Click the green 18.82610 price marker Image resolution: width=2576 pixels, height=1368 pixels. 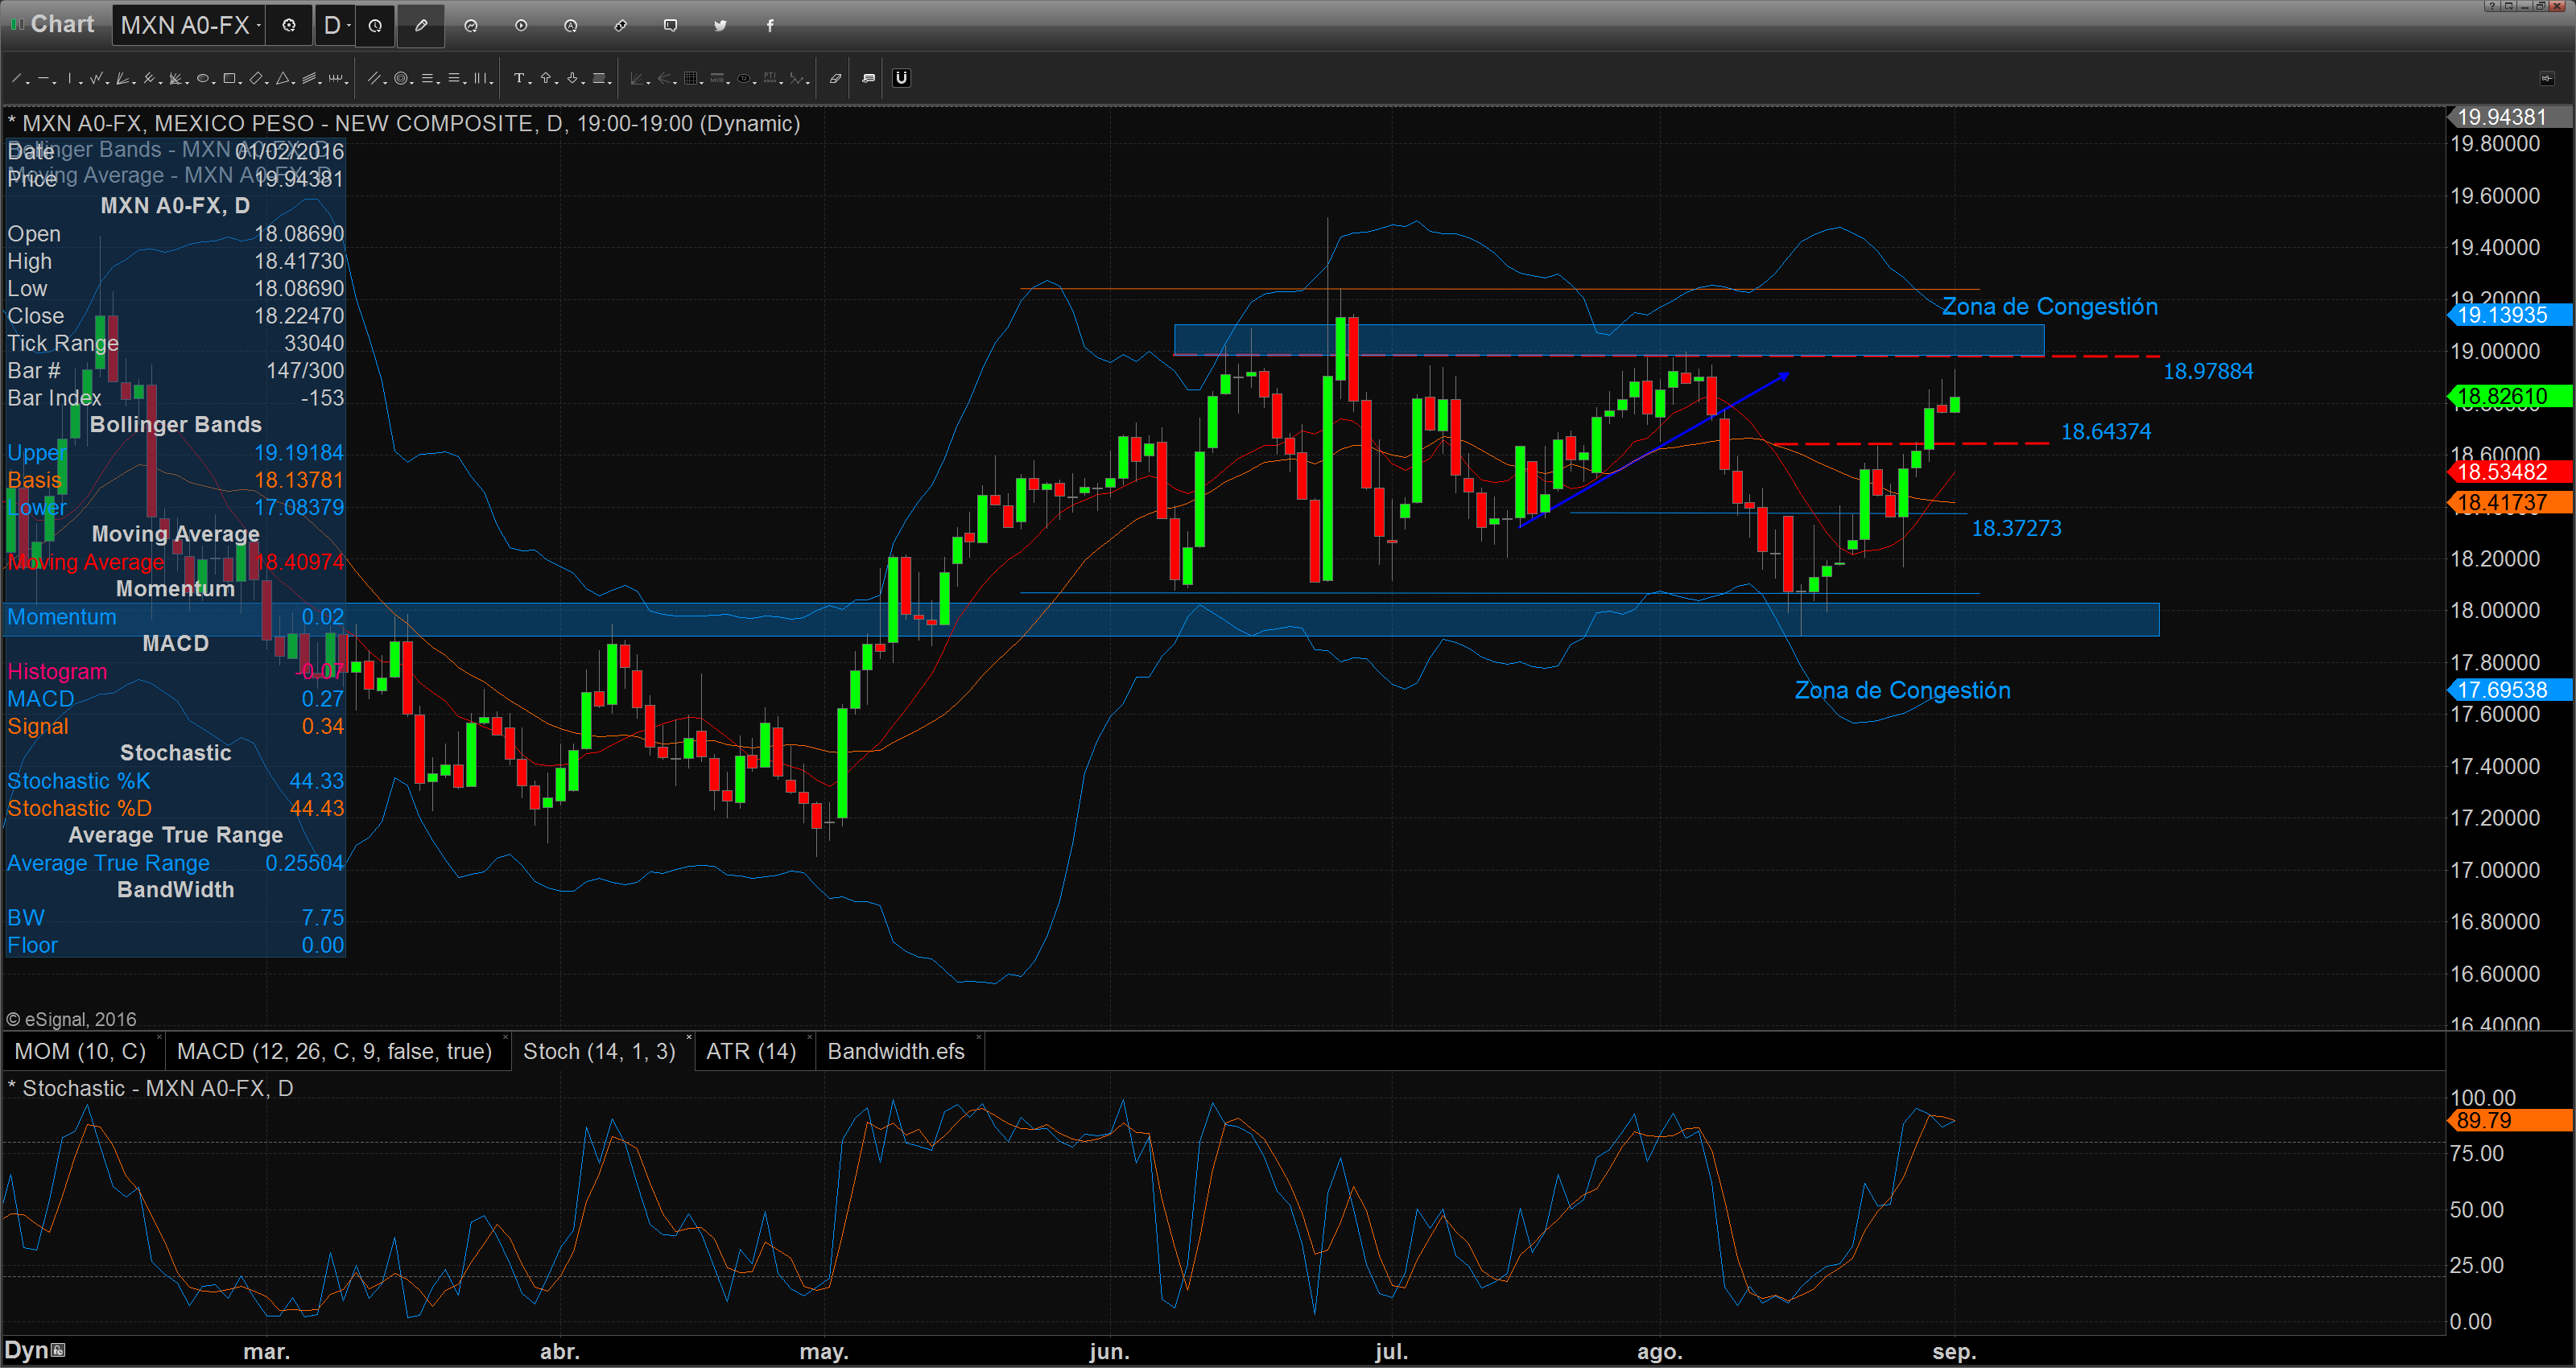[2510, 396]
